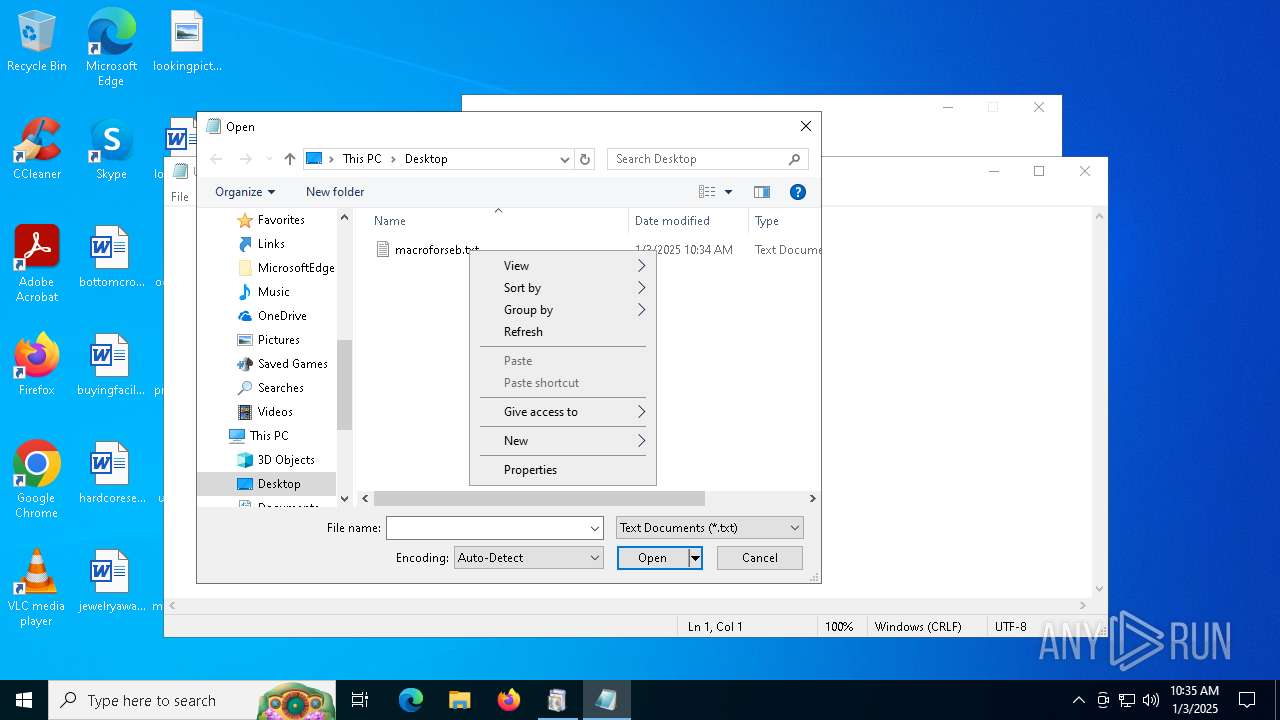
Task: Open the CCleaner desktop shortcut
Action: point(37,150)
